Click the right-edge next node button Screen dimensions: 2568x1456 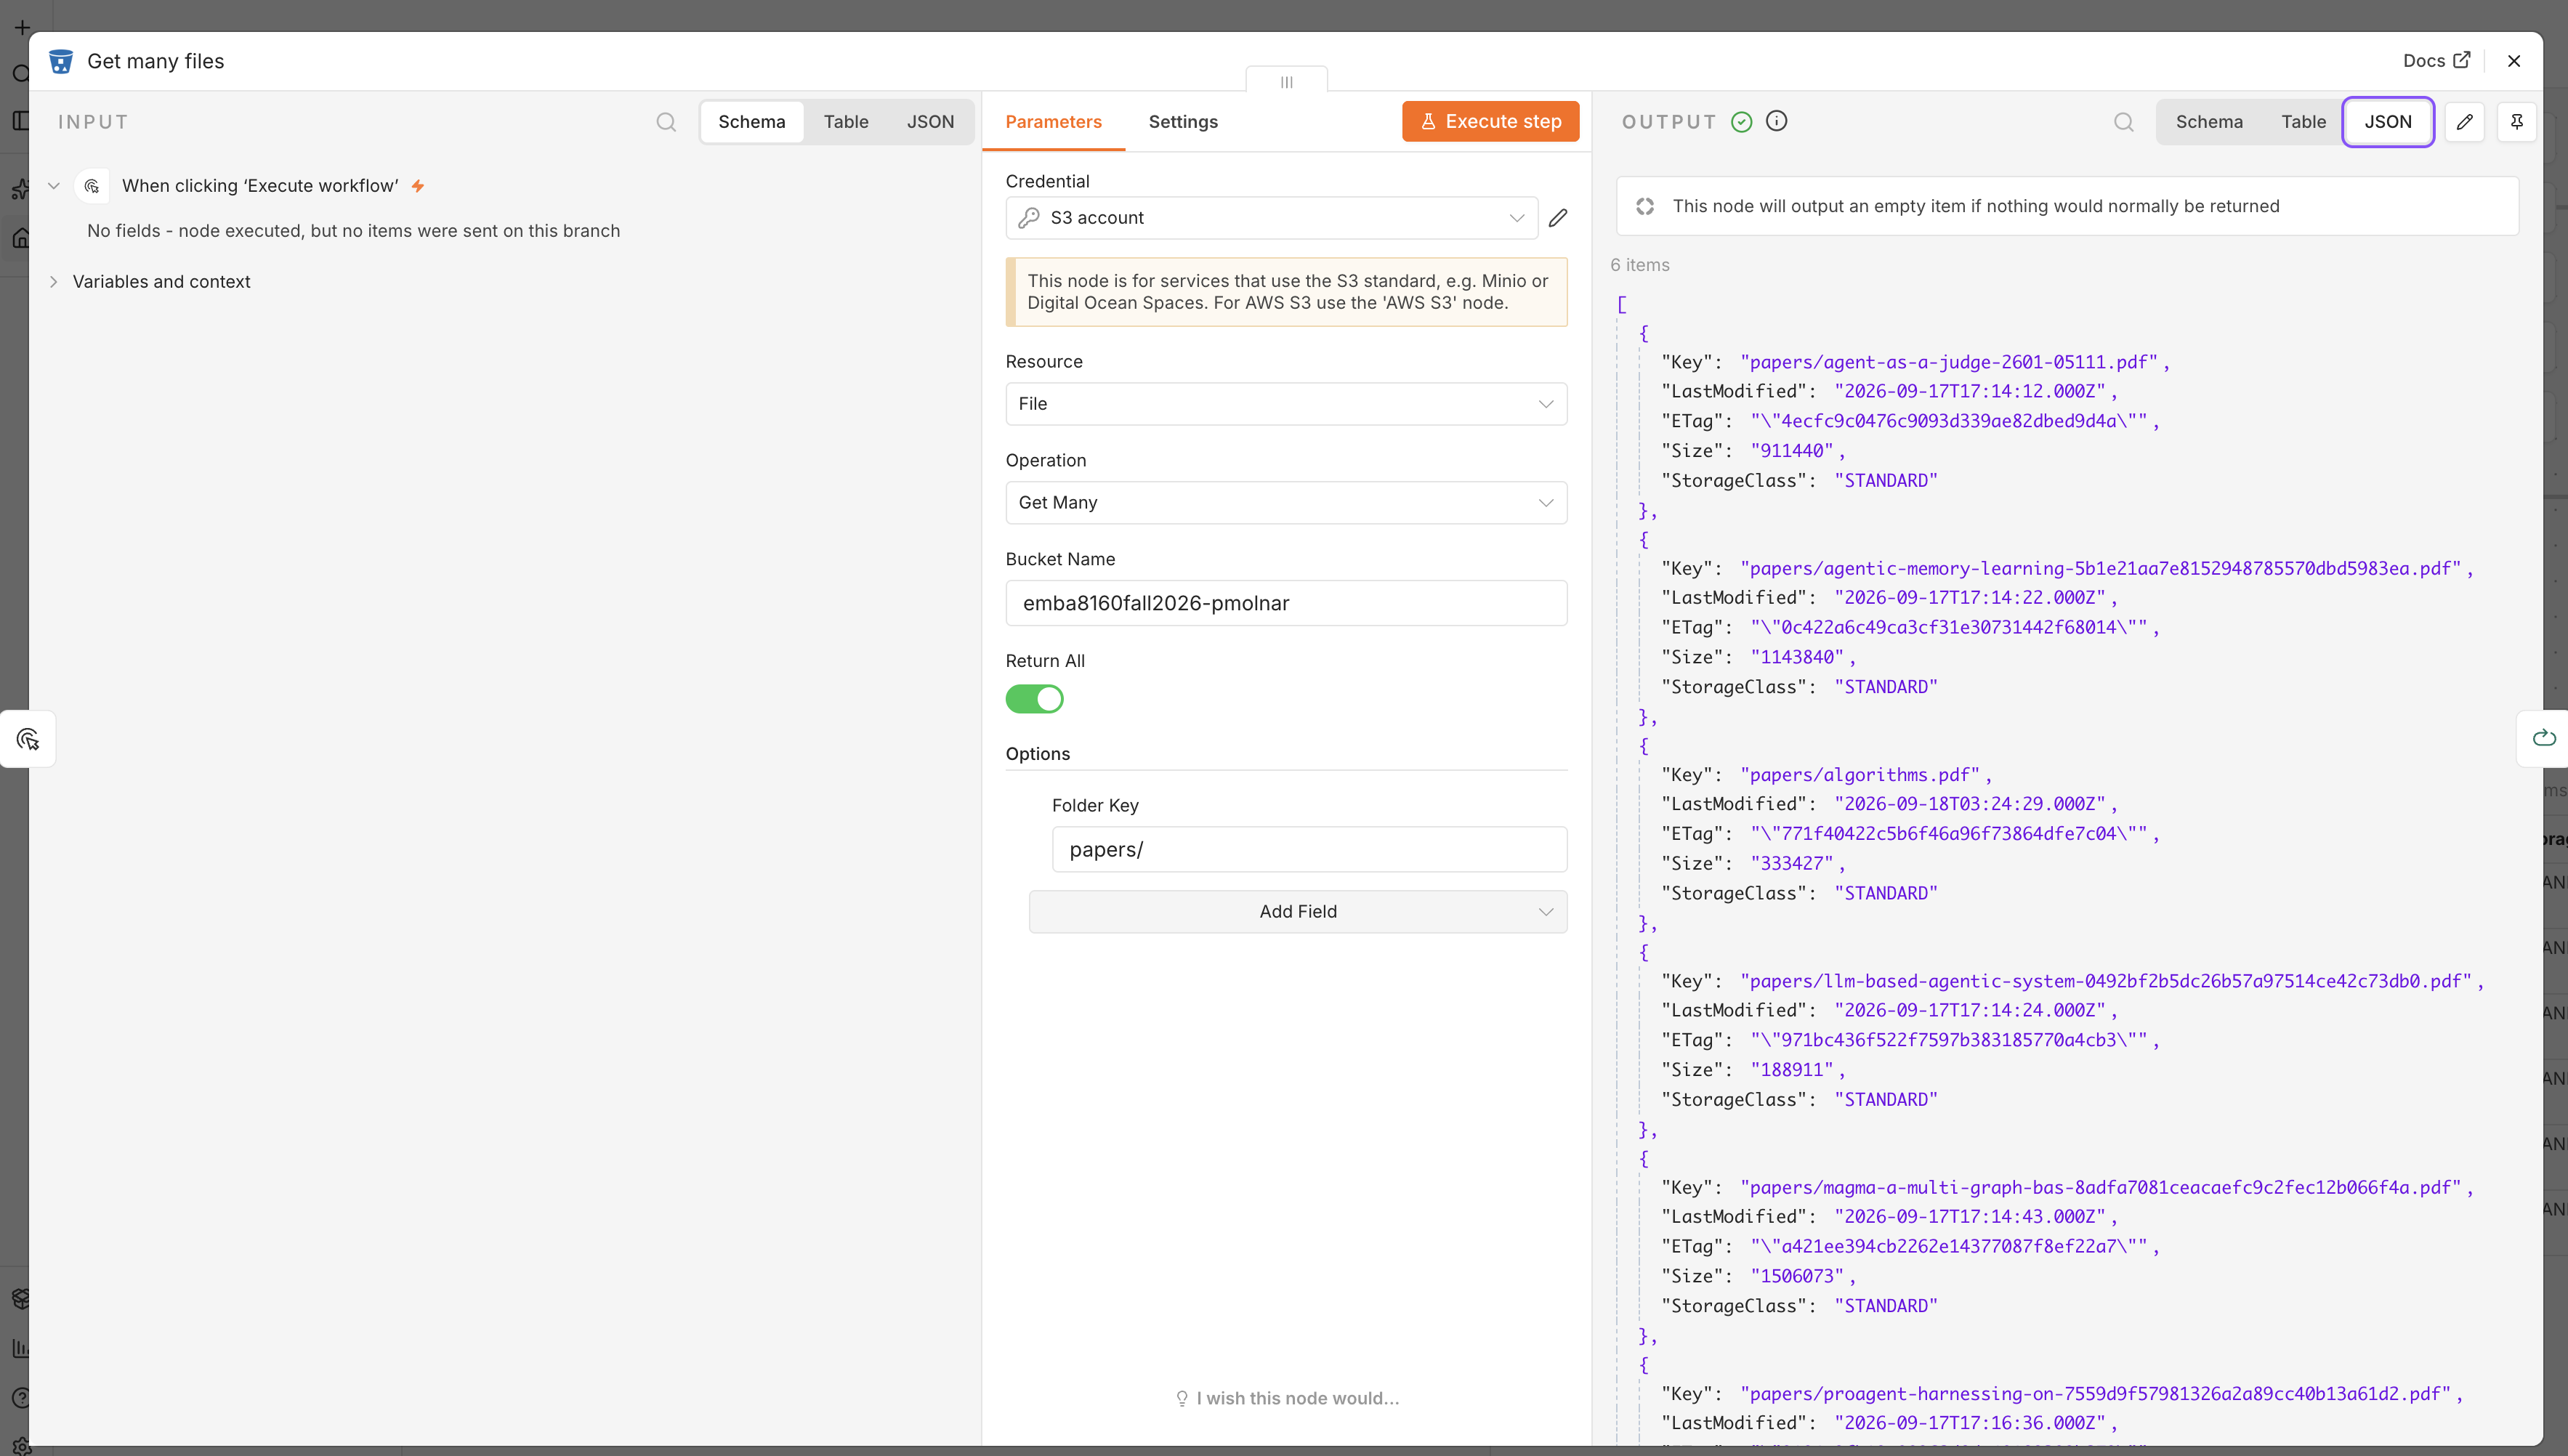(x=2544, y=738)
